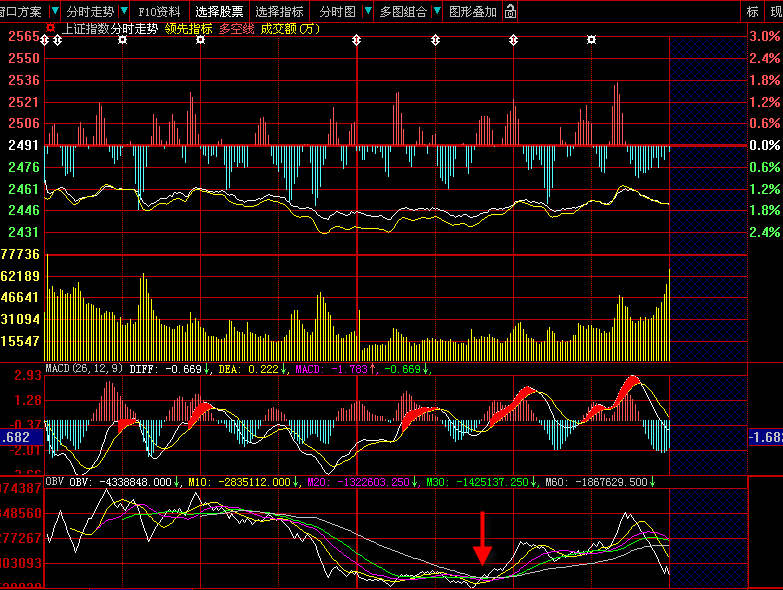Expand the dropdown arrow next to 分时走势

coord(124,11)
